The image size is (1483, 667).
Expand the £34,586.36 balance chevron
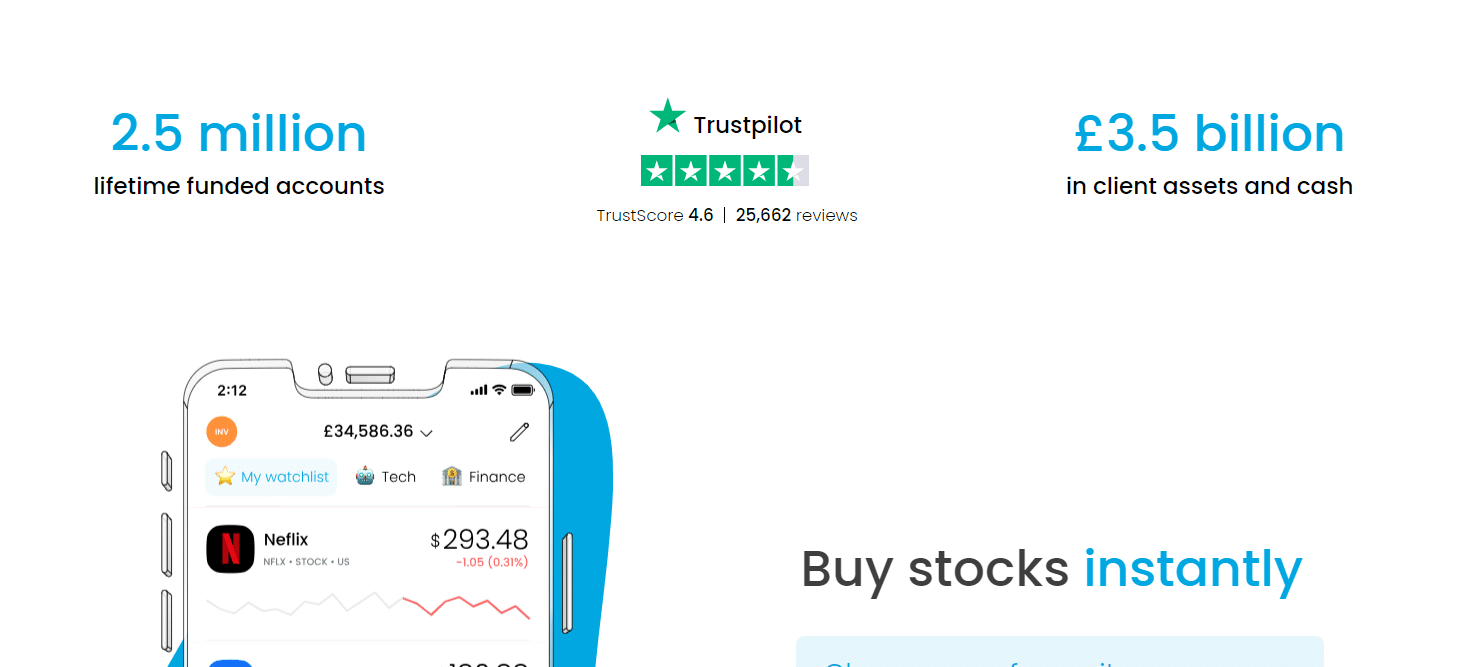click(426, 433)
